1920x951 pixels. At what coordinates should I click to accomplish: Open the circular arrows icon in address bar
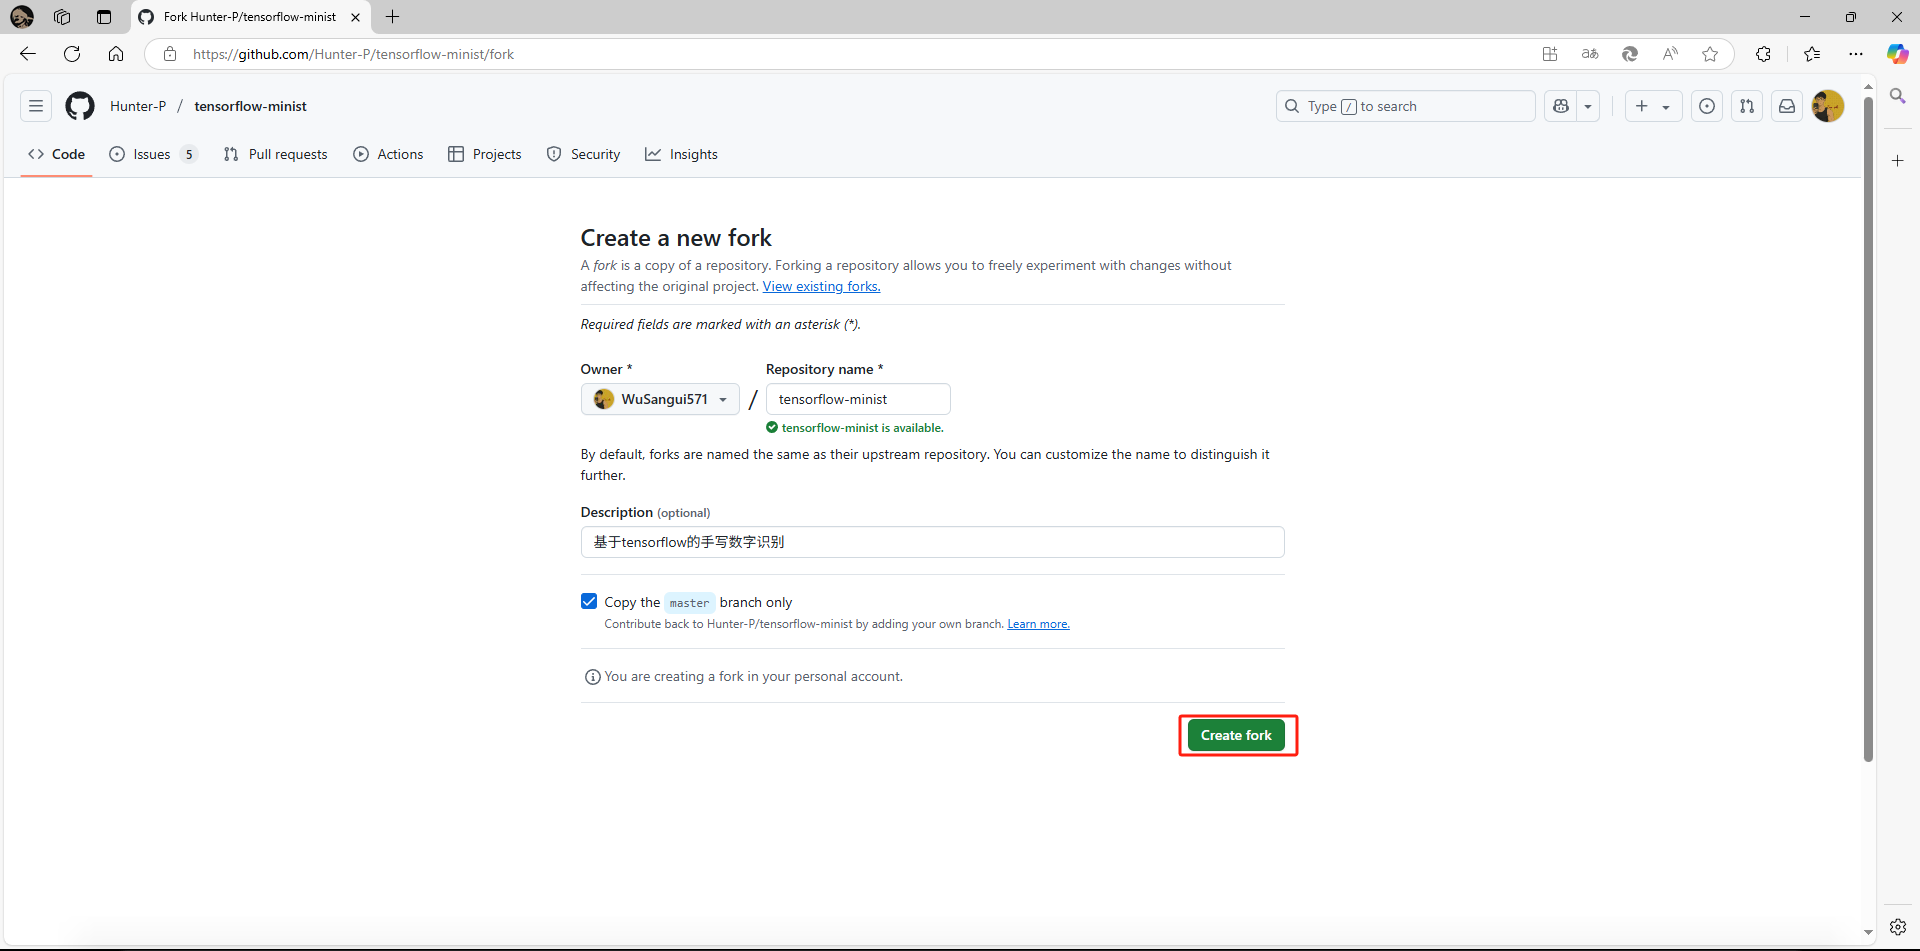pyautogui.click(x=1630, y=54)
